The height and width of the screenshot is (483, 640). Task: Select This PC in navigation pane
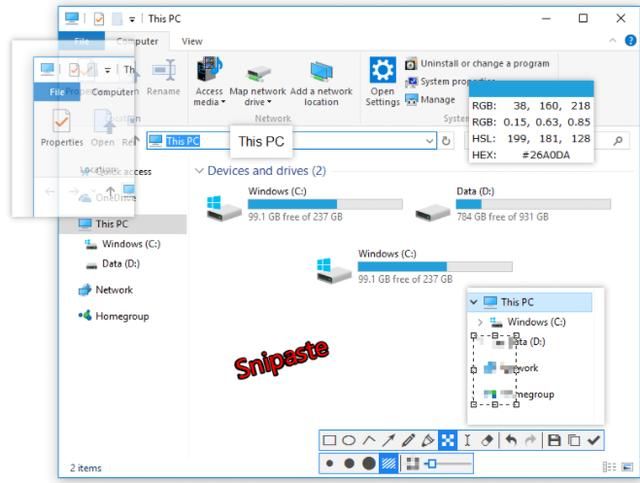click(123, 224)
